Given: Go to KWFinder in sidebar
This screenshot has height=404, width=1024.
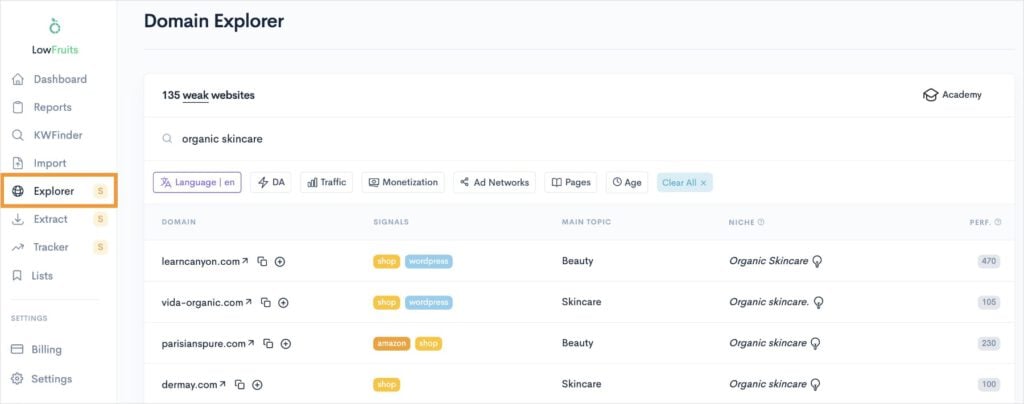Looking at the screenshot, I should 47,135.
